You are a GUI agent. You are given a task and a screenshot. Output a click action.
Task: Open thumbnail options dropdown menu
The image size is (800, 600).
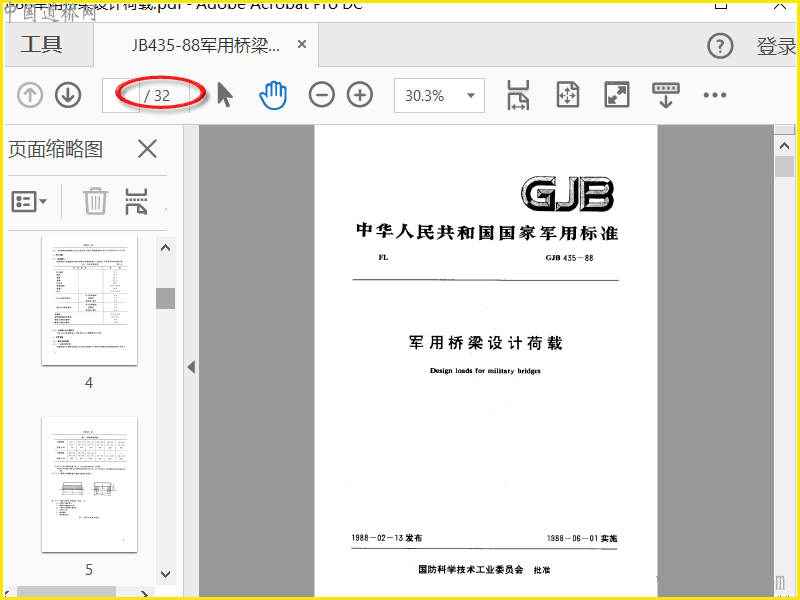click(x=29, y=202)
